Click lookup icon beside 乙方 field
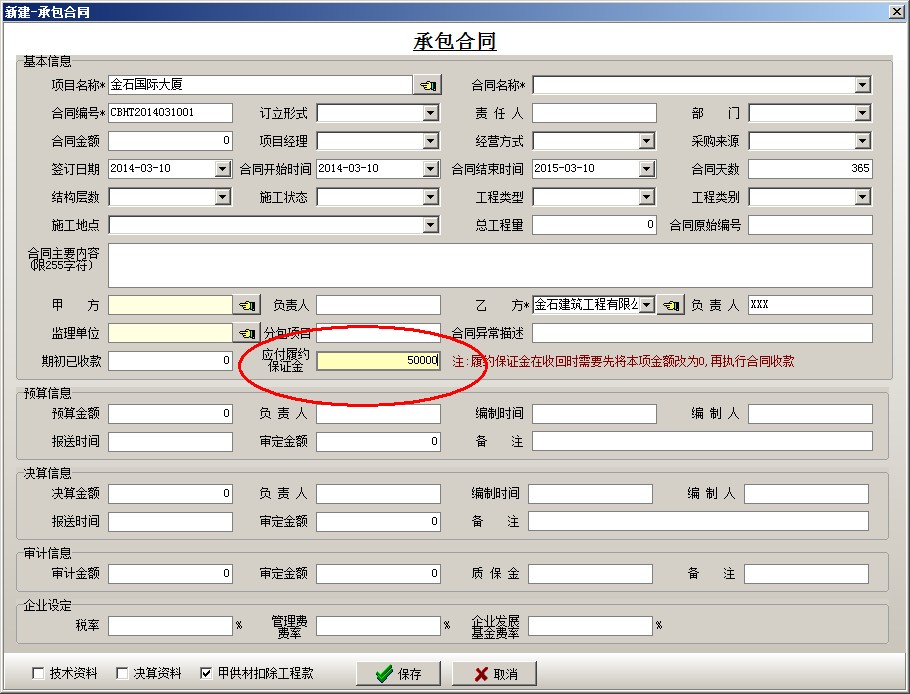The image size is (910, 694). (x=671, y=305)
